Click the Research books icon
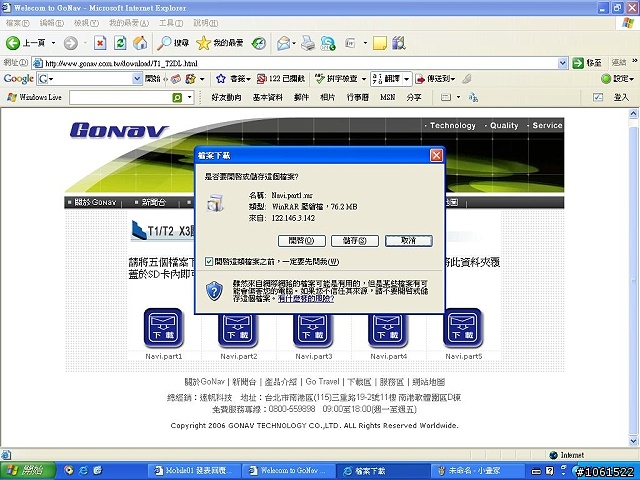Image resolution: width=640 pixels, height=480 pixels. click(x=398, y=43)
